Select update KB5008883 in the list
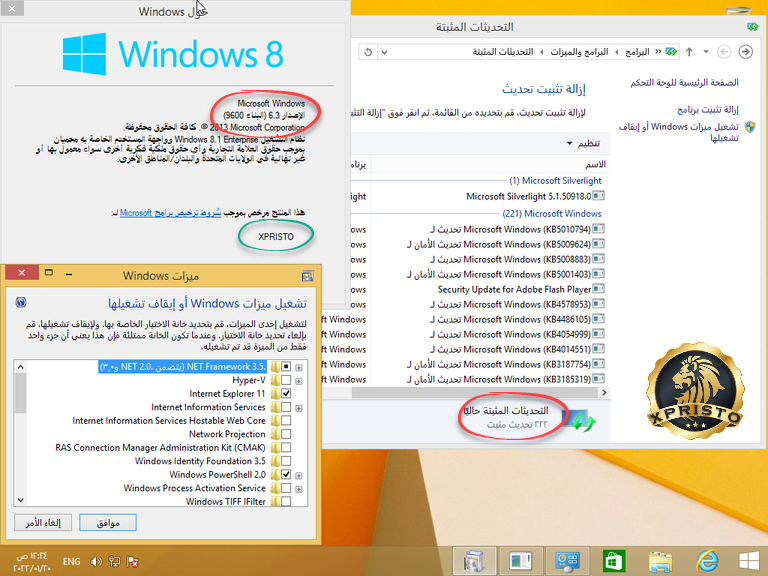 pyautogui.click(x=517, y=259)
